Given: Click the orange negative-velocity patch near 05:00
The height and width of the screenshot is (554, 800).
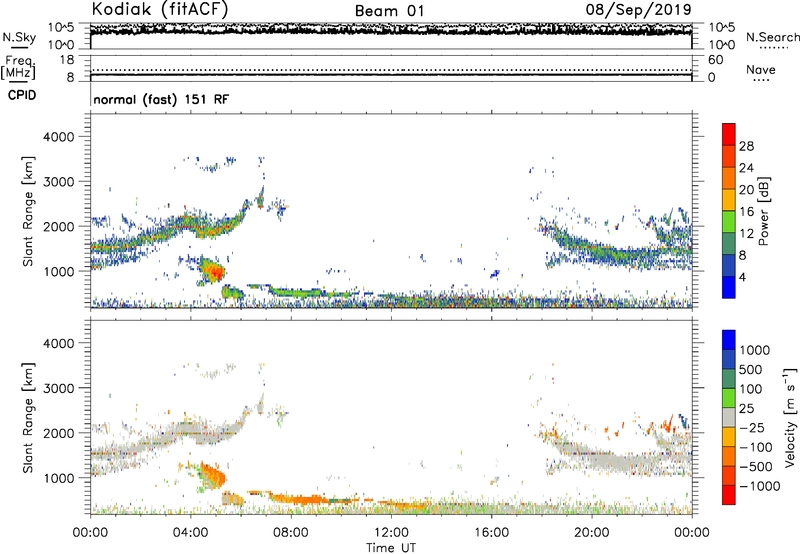Looking at the screenshot, I should 213,475.
